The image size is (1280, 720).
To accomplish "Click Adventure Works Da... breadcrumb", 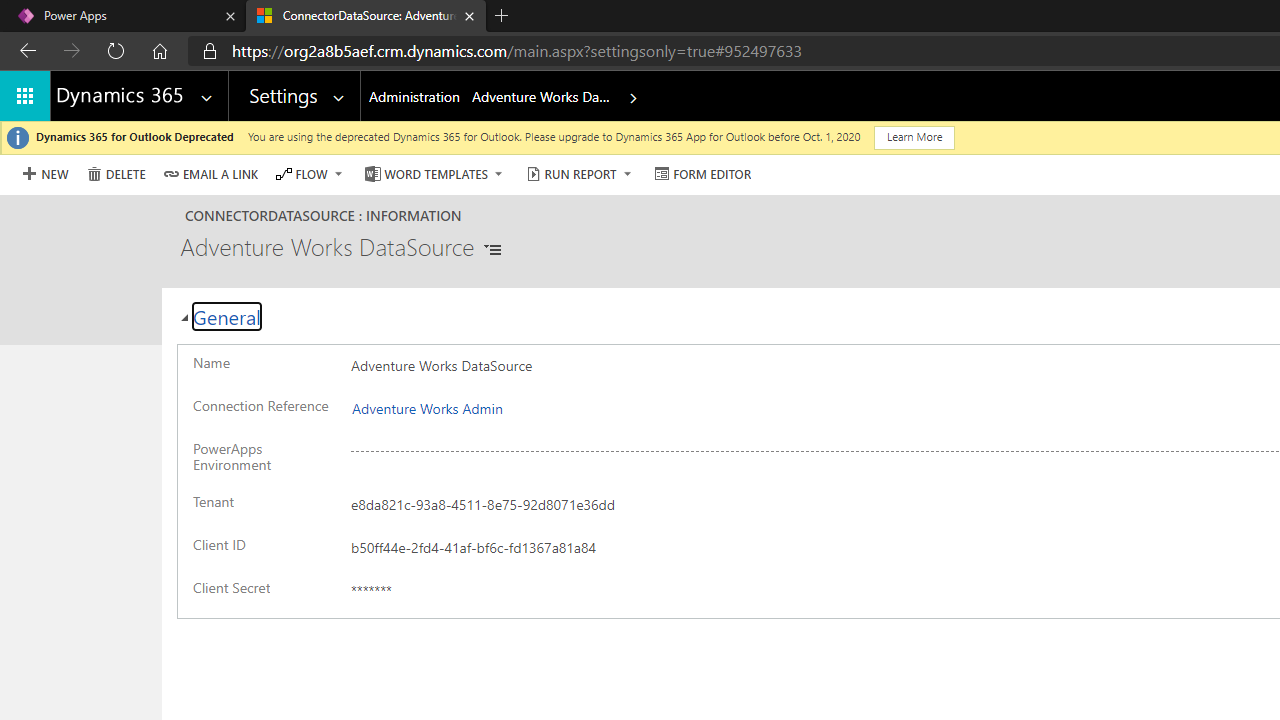I will point(541,97).
